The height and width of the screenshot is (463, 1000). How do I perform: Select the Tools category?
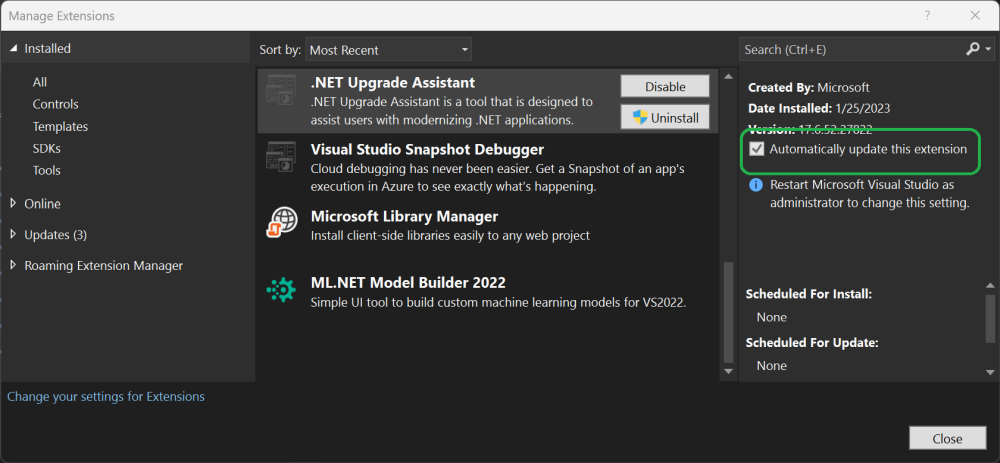(x=47, y=170)
